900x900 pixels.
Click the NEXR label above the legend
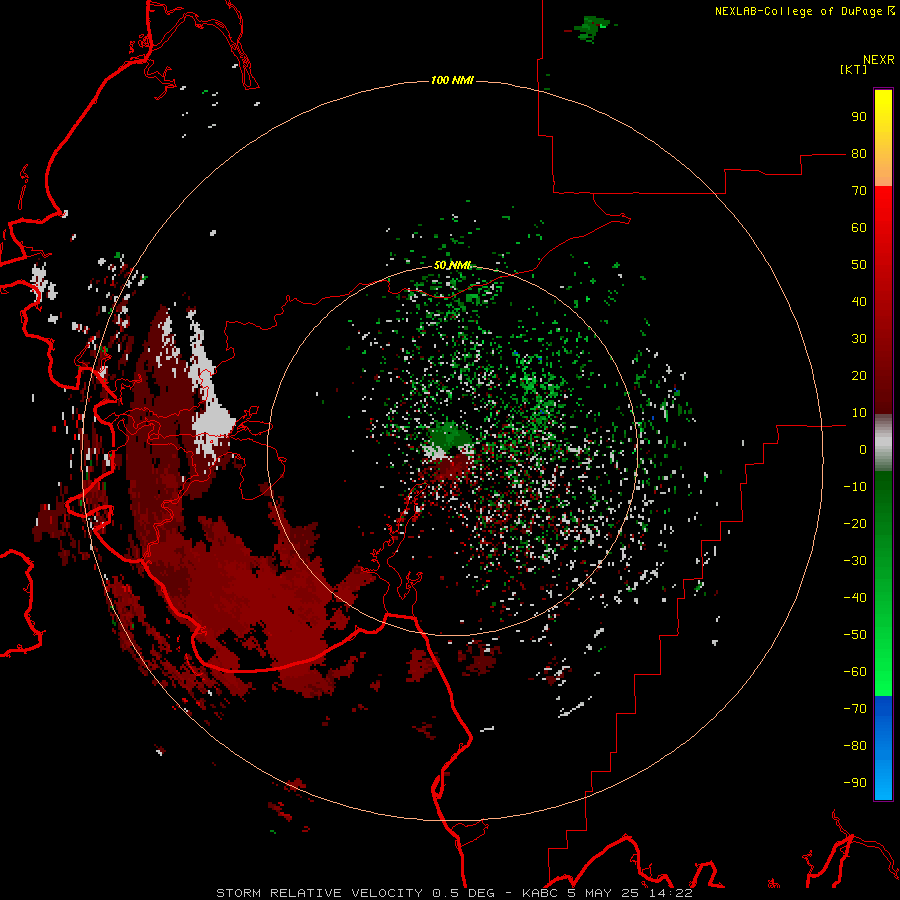(879, 60)
